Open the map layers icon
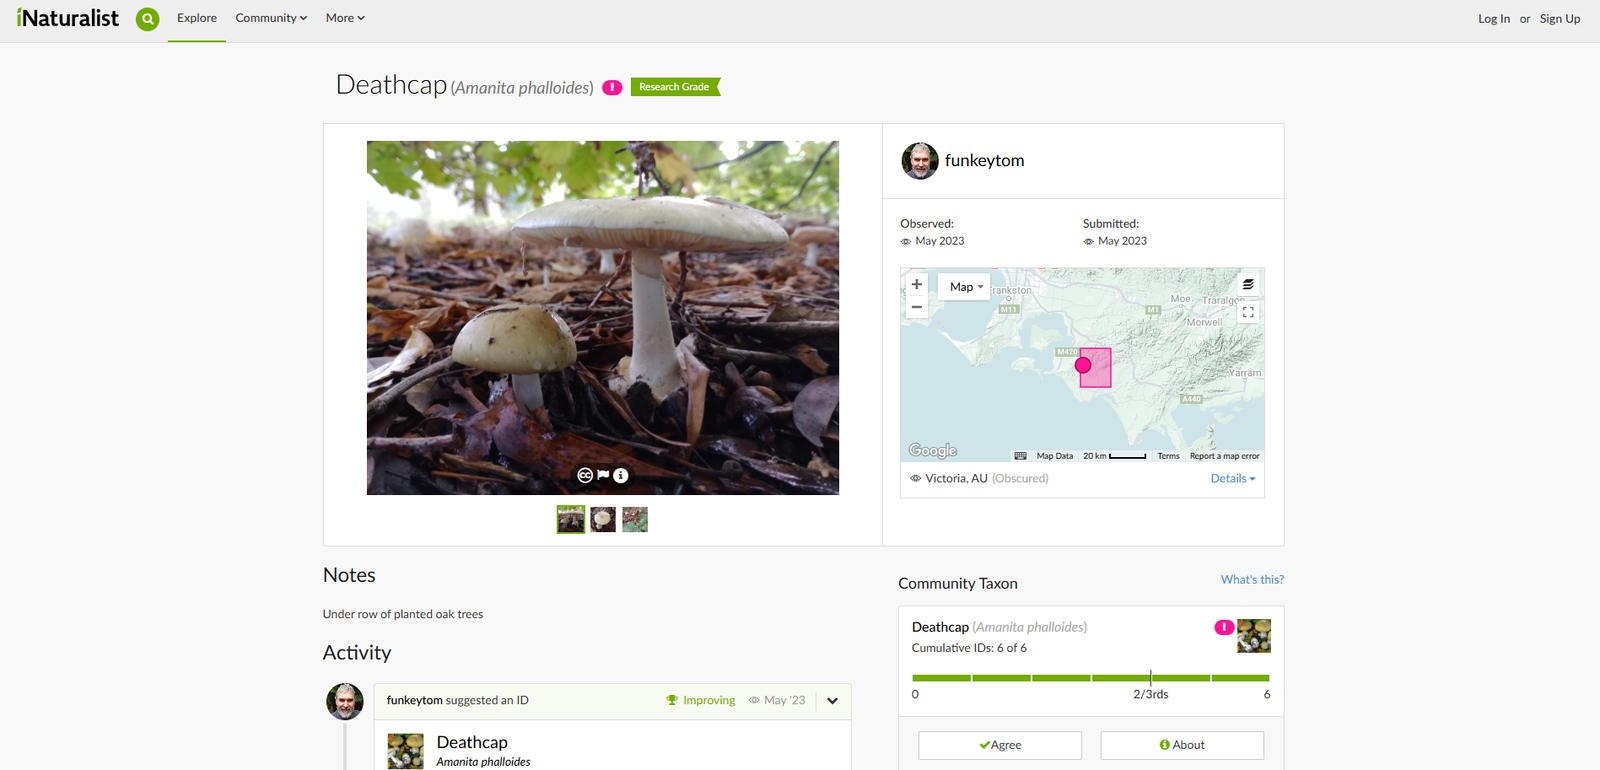The width and height of the screenshot is (1600, 770). 1248,285
